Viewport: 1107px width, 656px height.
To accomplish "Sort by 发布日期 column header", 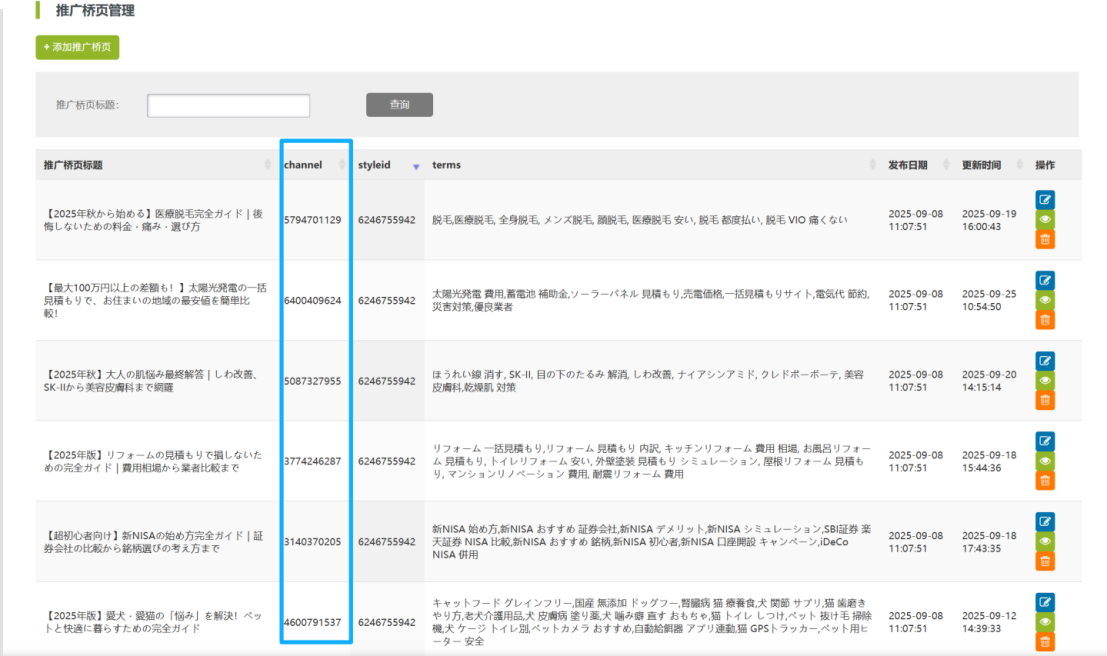I will click(907, 165).
